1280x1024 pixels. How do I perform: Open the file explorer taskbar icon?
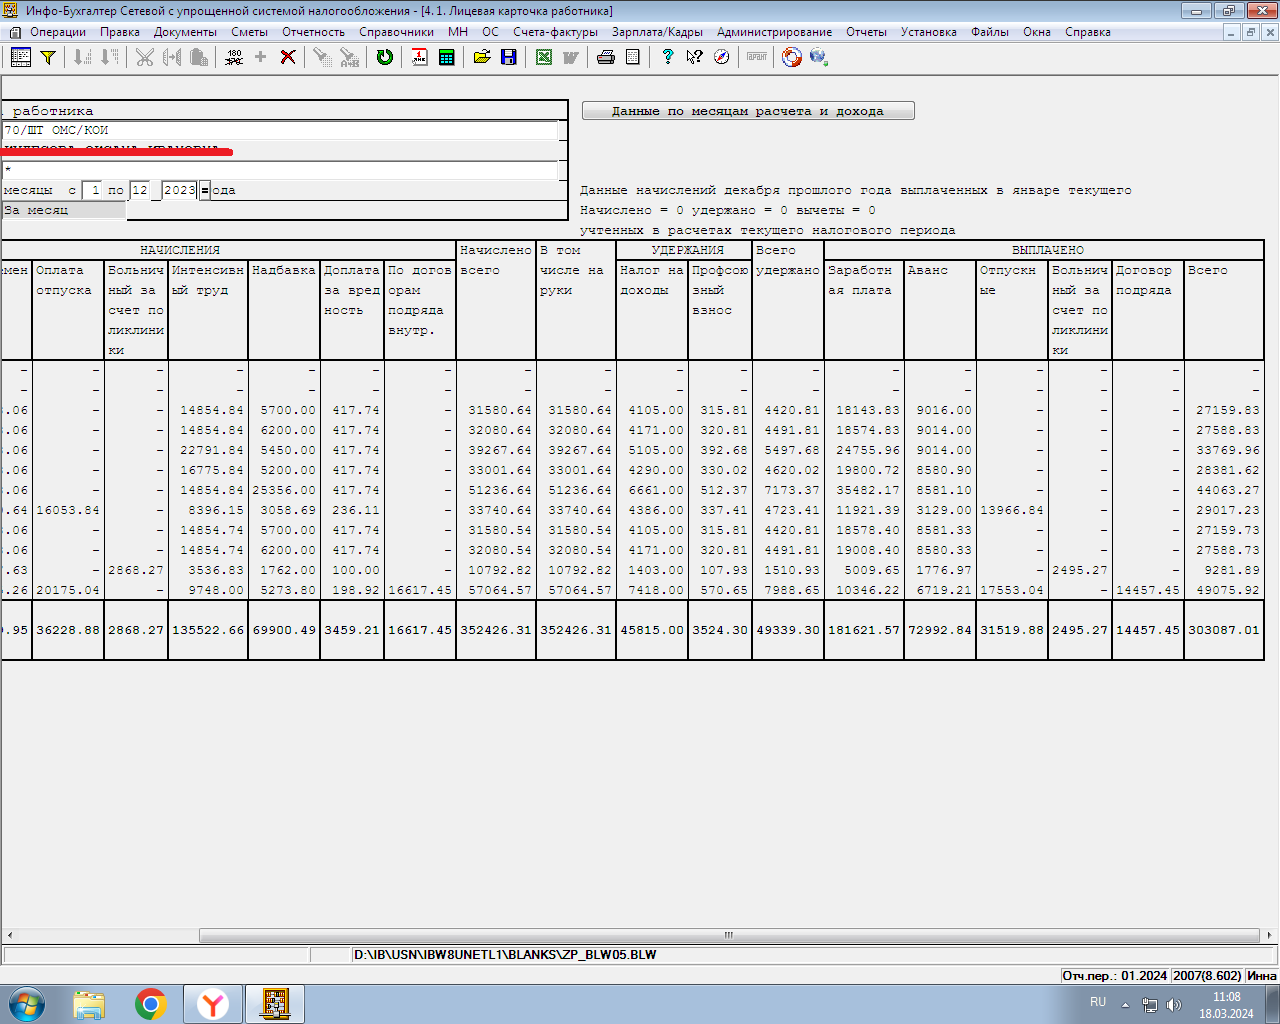89,1004
